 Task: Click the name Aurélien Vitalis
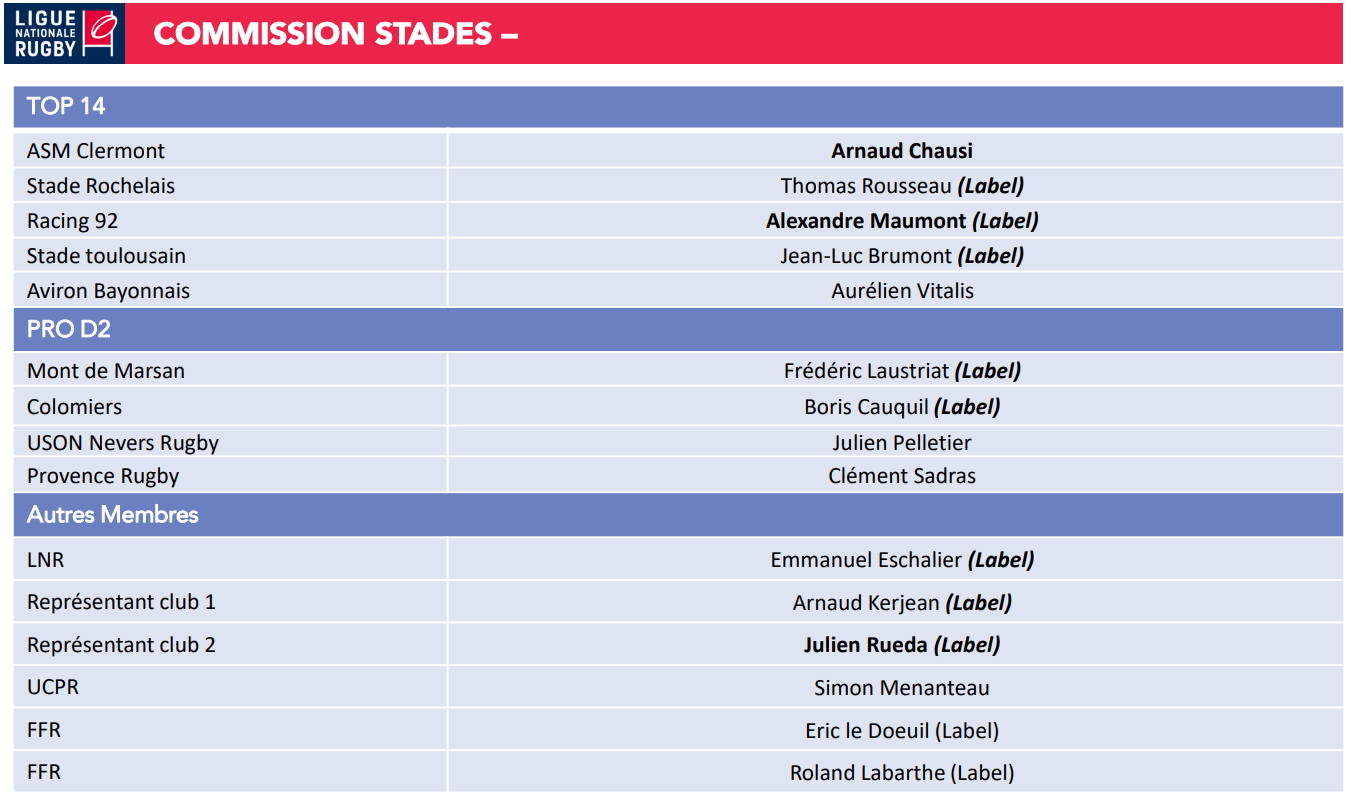[x=902, y=291]
